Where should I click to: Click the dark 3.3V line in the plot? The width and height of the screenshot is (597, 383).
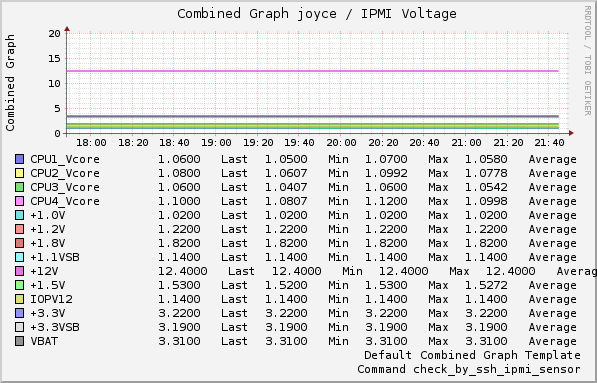click(x=312, y=116)
